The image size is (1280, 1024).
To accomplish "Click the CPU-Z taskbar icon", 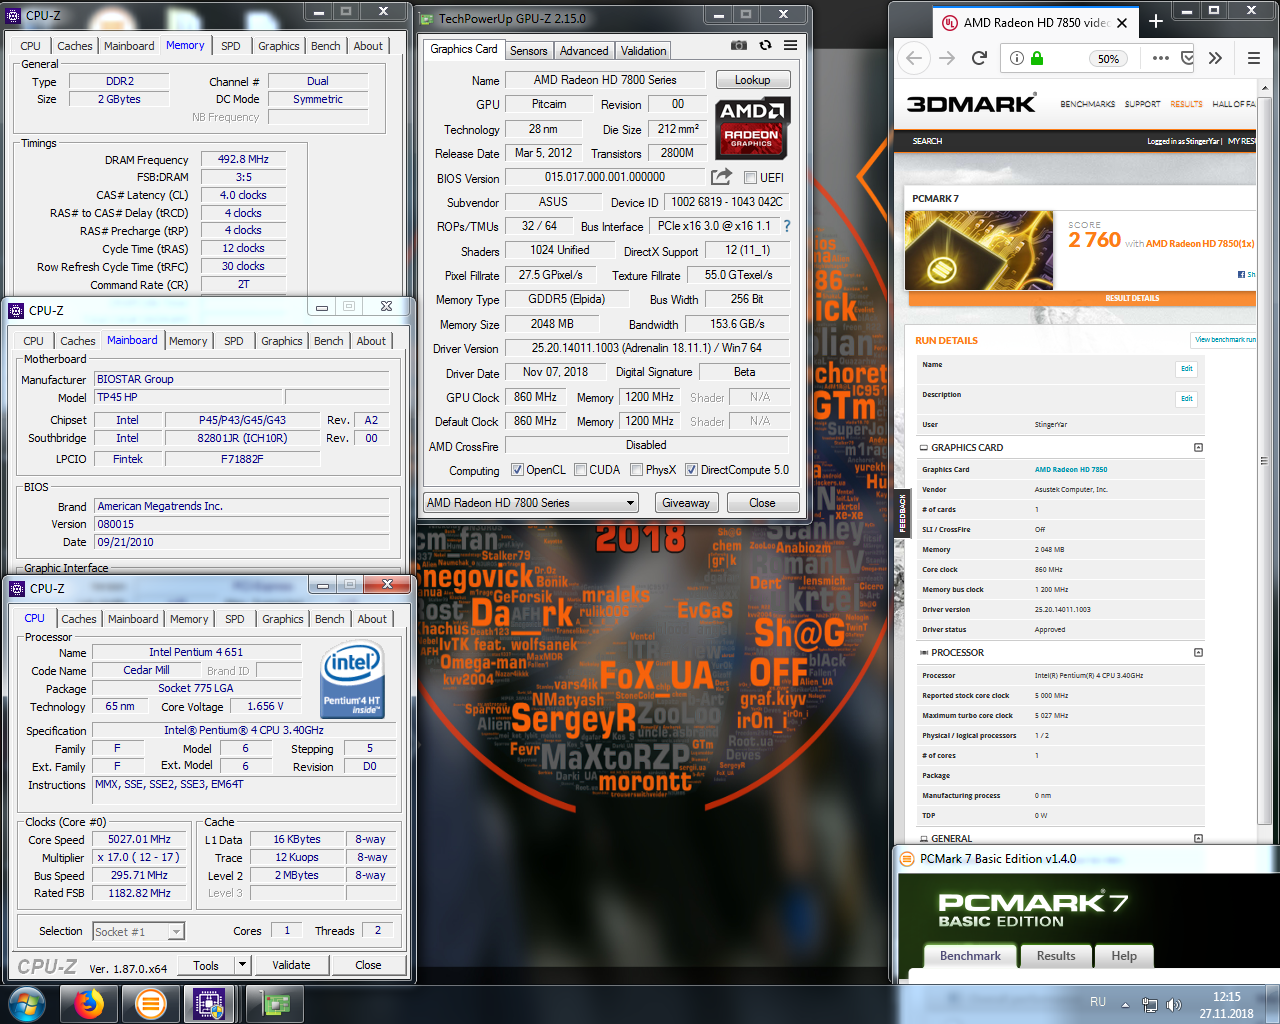I will (209, 1004).
